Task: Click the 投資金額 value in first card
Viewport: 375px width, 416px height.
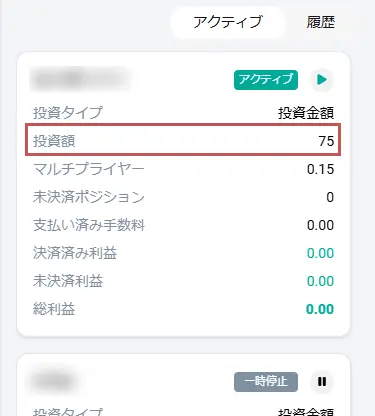Action: point(306,113)
